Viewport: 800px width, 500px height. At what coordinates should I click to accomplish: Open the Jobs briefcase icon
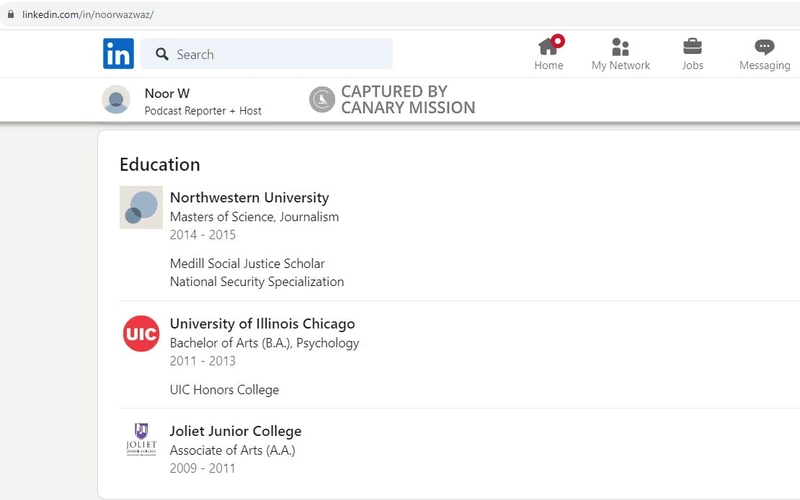click(x=692, y=46)
